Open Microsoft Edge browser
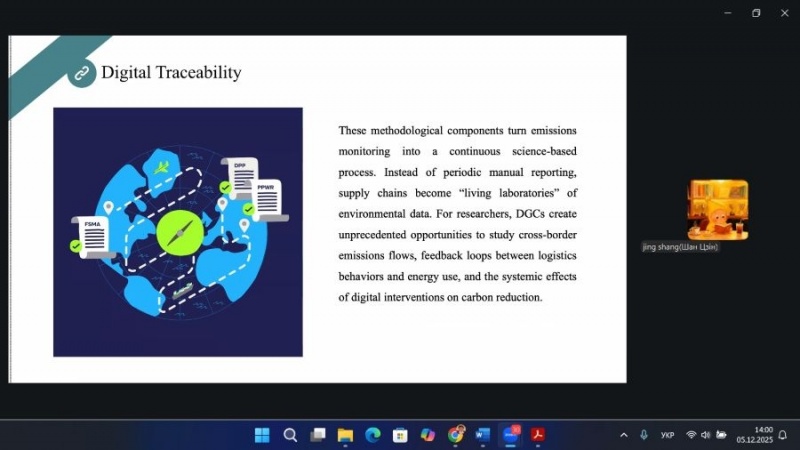This screenshot has height=450, width=800. pos(373,435)
